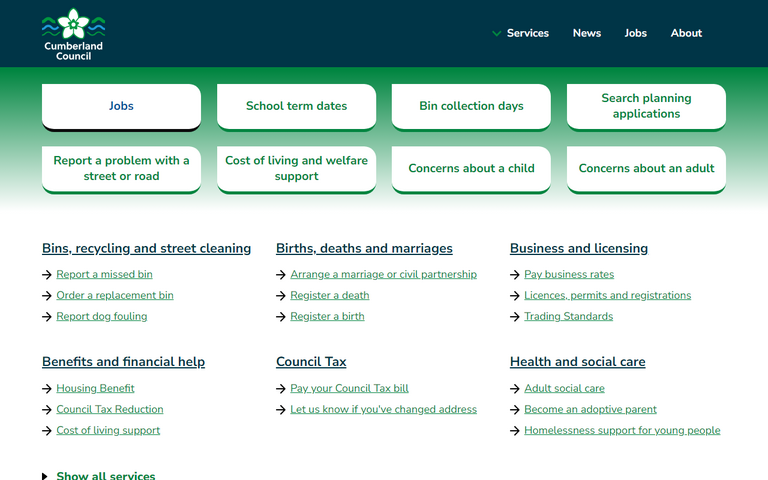Click Report a problem with street tile
The height and width of the screenshot is (480, 768).
click(121, 168)
